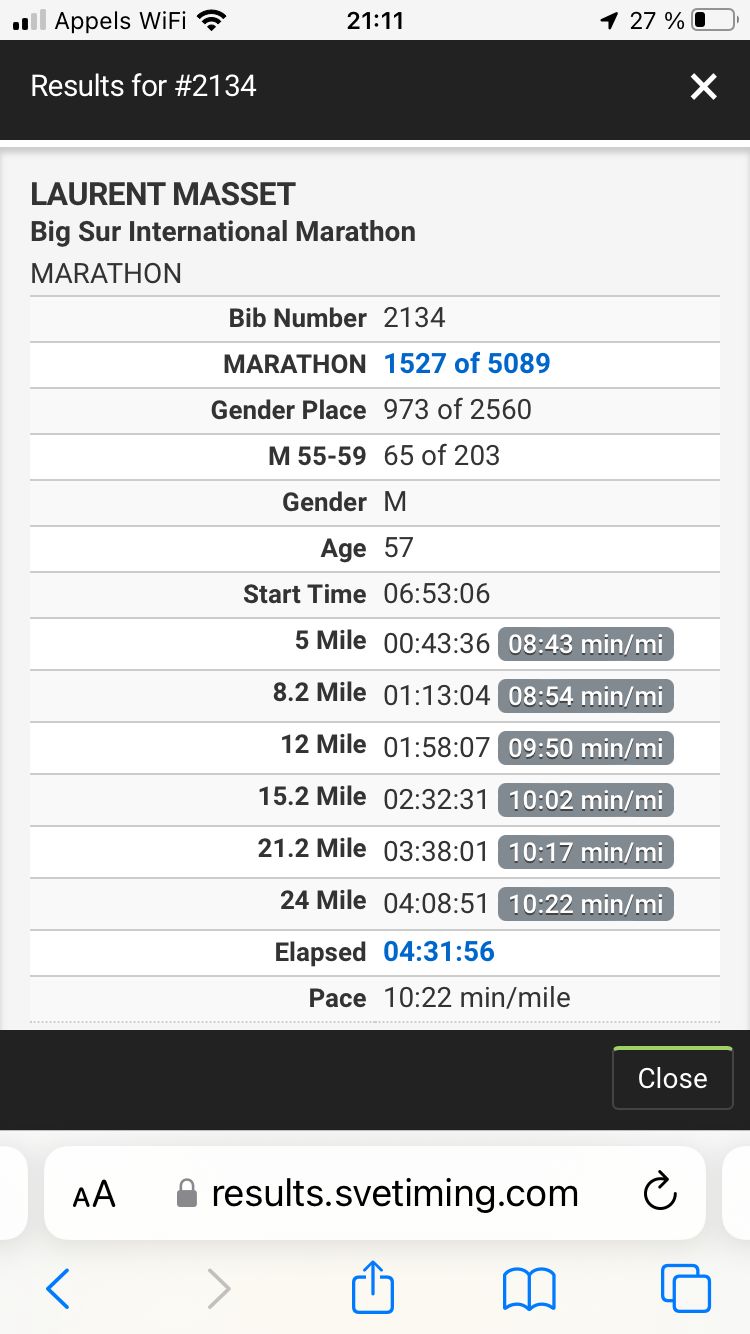Tap the Safari back arrow

(58, 1288)
